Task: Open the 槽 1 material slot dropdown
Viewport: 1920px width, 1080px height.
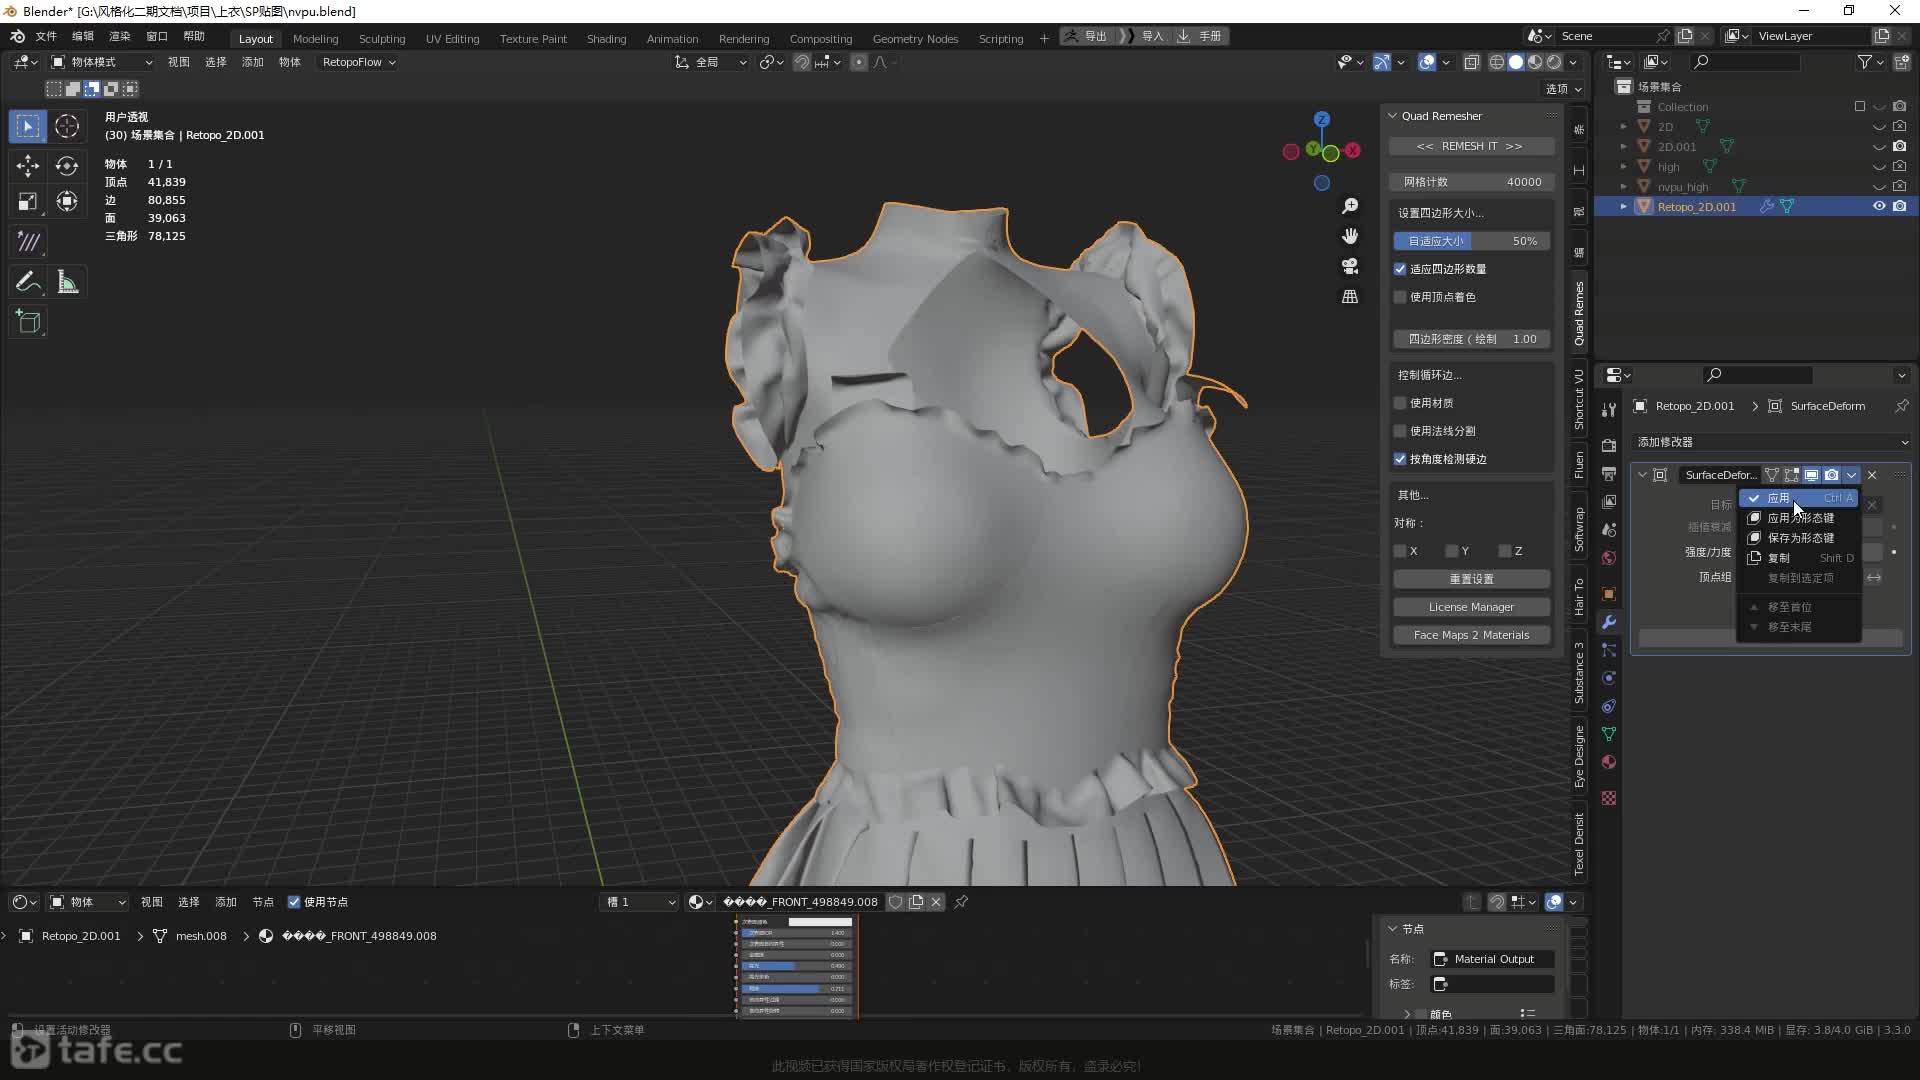Action: pyautogui.click(x=639, y=902)
